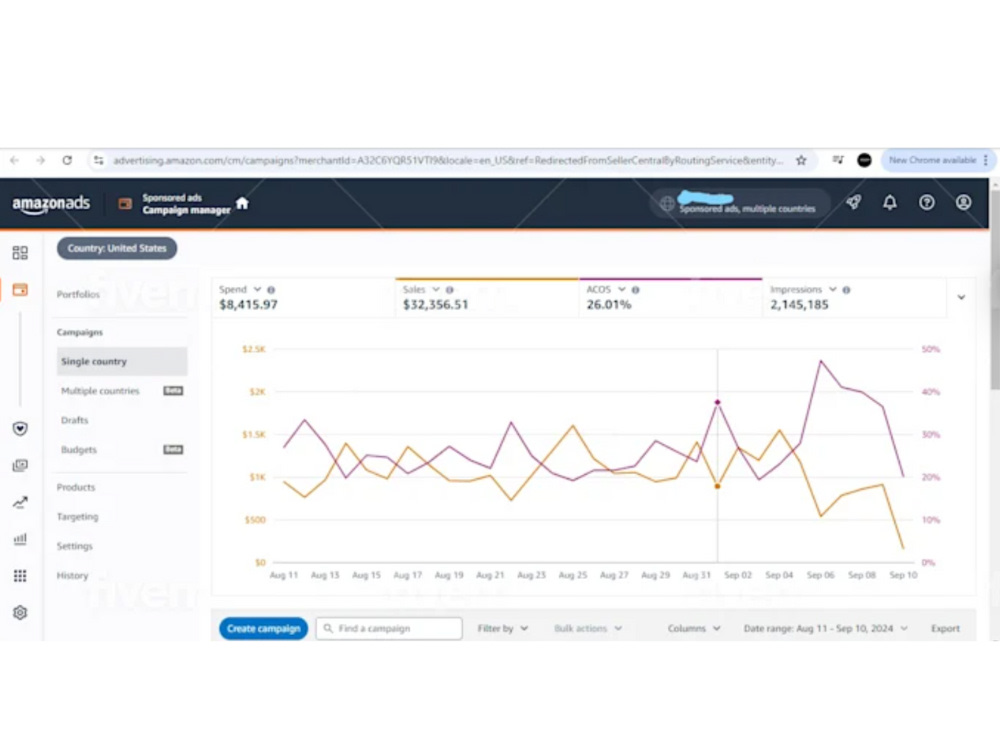The image size is (1000, 750).
Task: Open Portfolios in left menu
Action: tap(78, 294)
